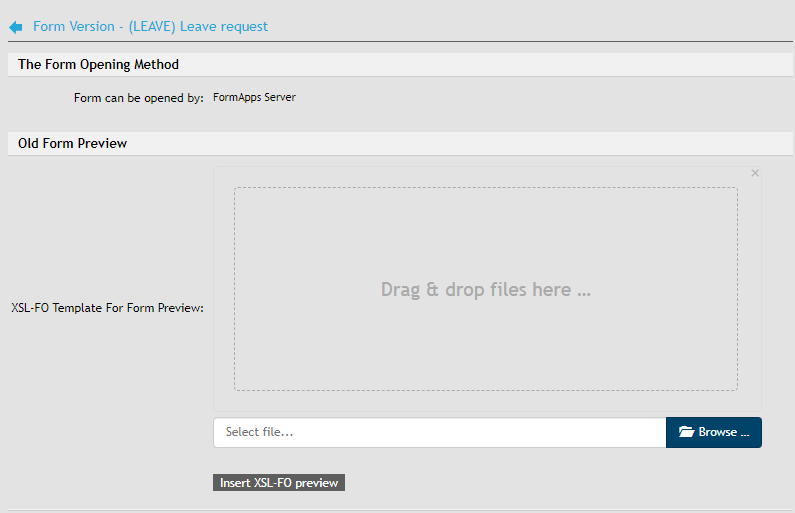Open the Form Version breadcrumb link
This screenshot has width=795, height=513.
click(150, 27)
